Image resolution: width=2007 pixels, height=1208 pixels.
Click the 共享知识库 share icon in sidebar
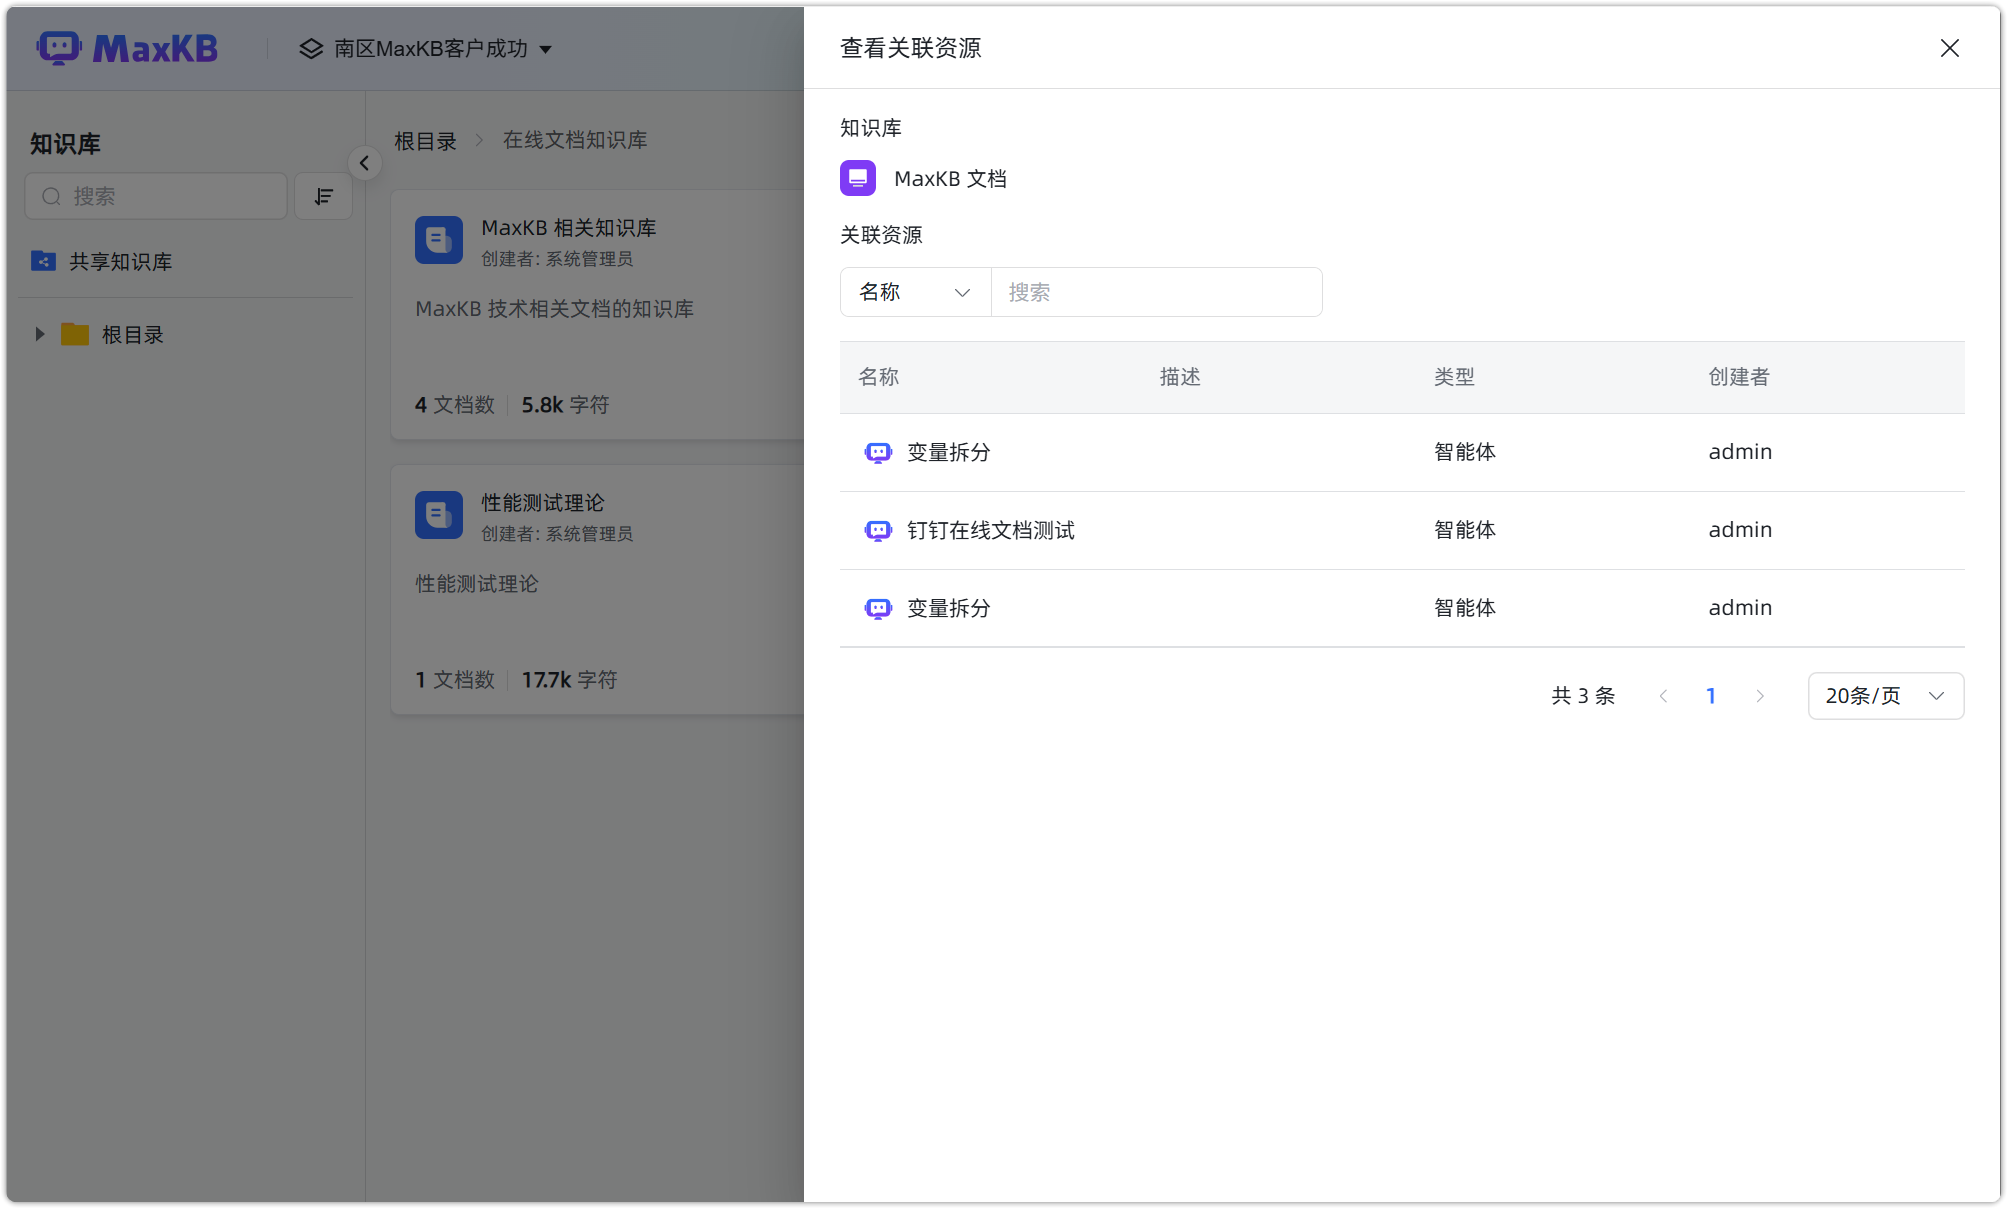[x=42, y=261]
